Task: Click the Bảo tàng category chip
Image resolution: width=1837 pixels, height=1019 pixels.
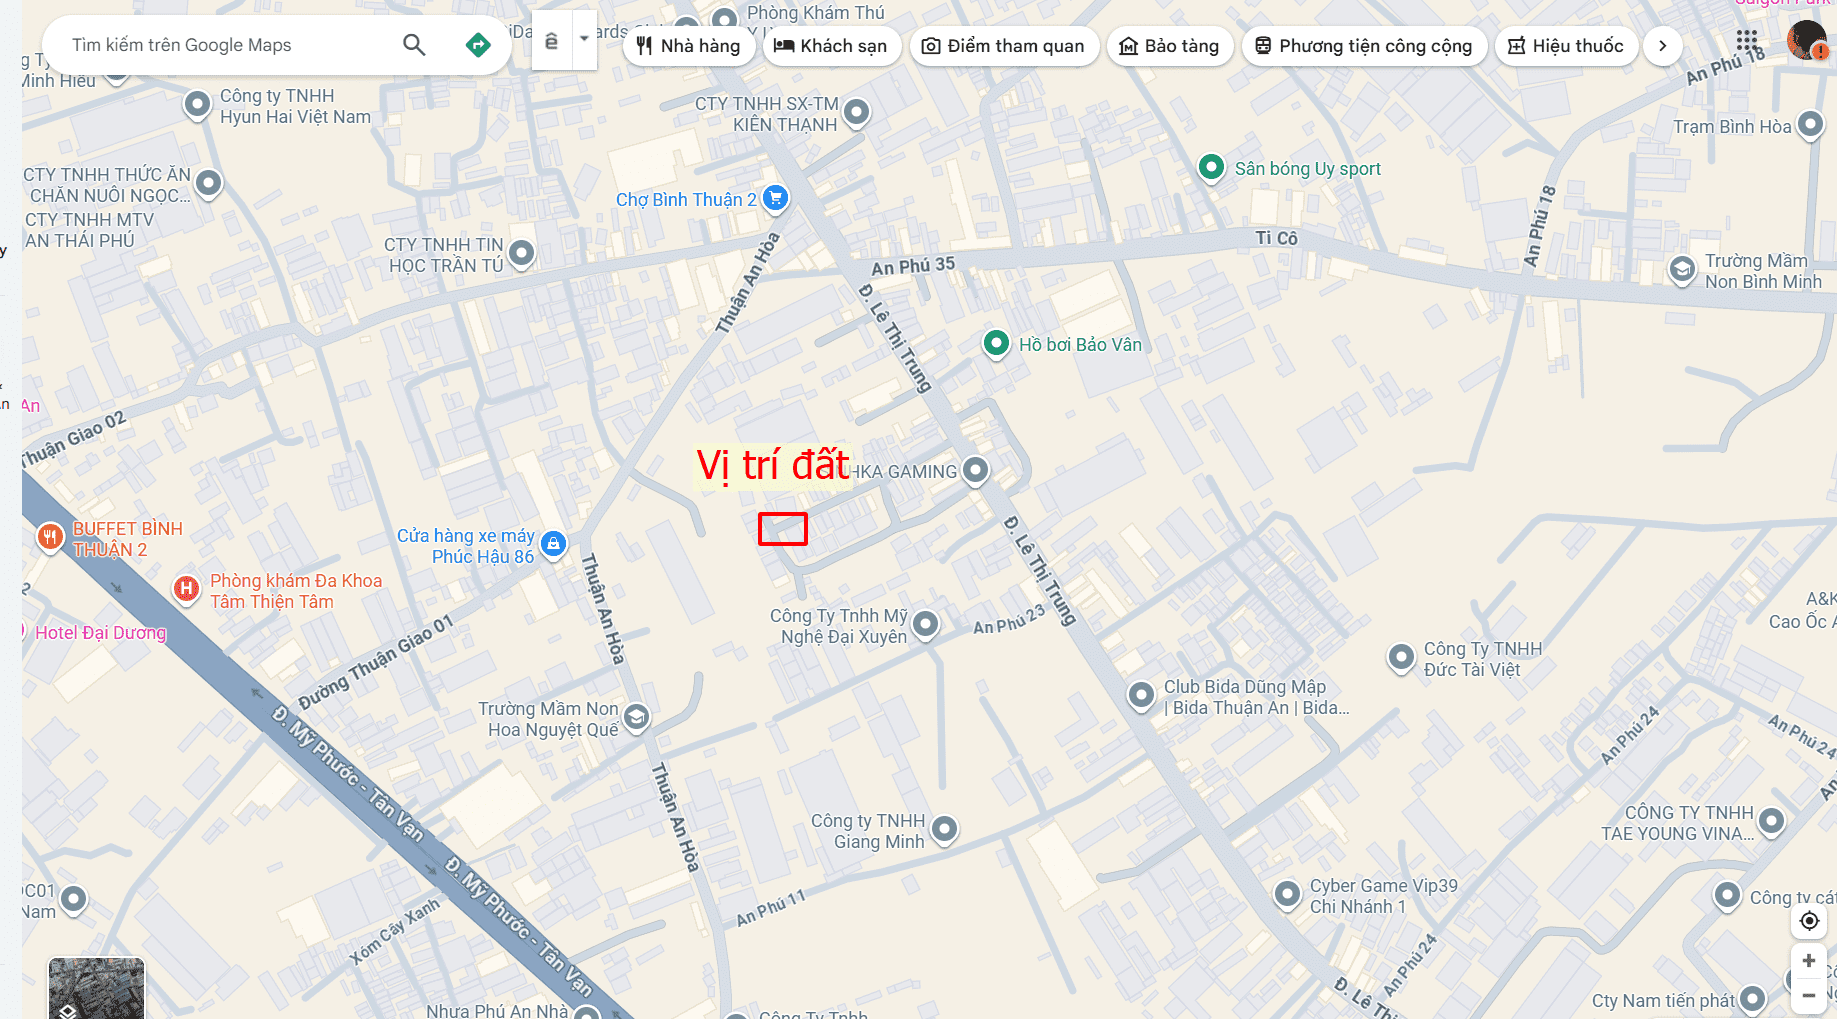Action: click(x=1169, y=46)
